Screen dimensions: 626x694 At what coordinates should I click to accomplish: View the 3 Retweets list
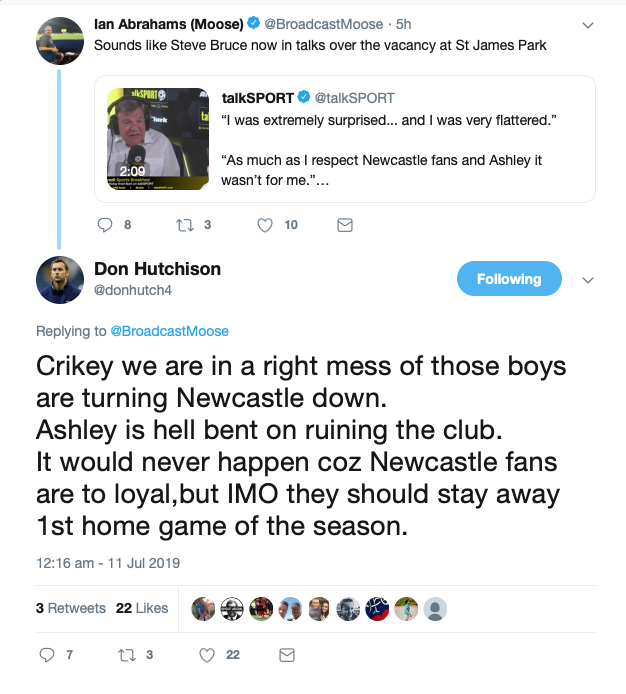71,608
